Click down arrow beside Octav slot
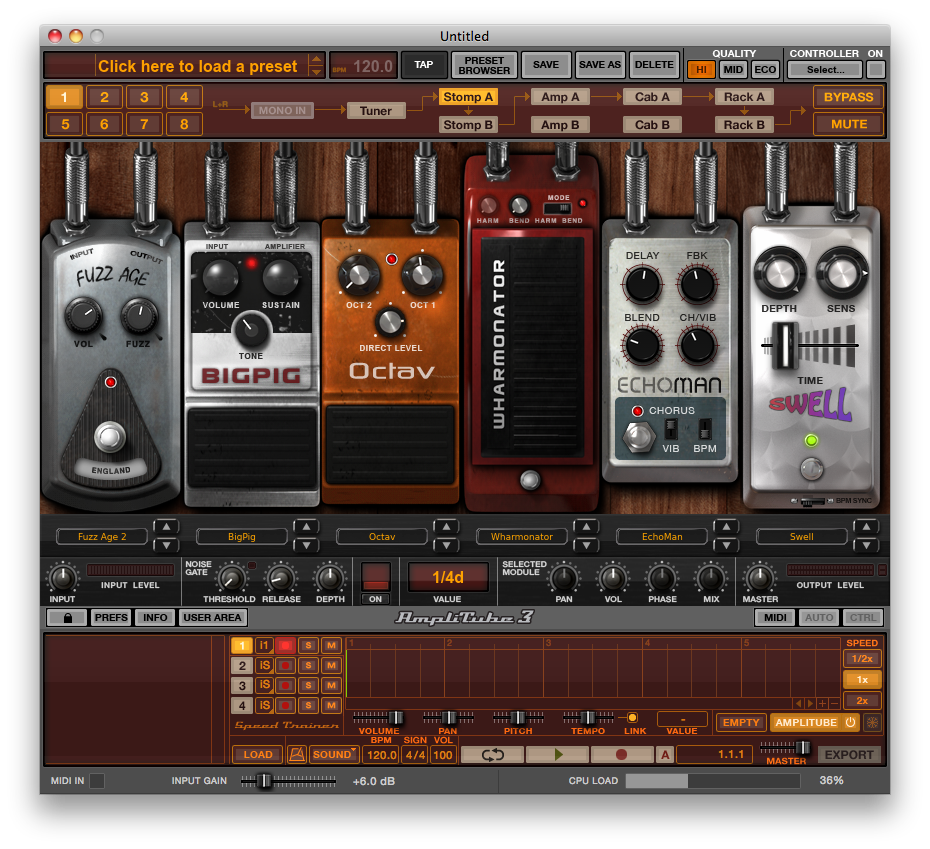 point(446,545)
